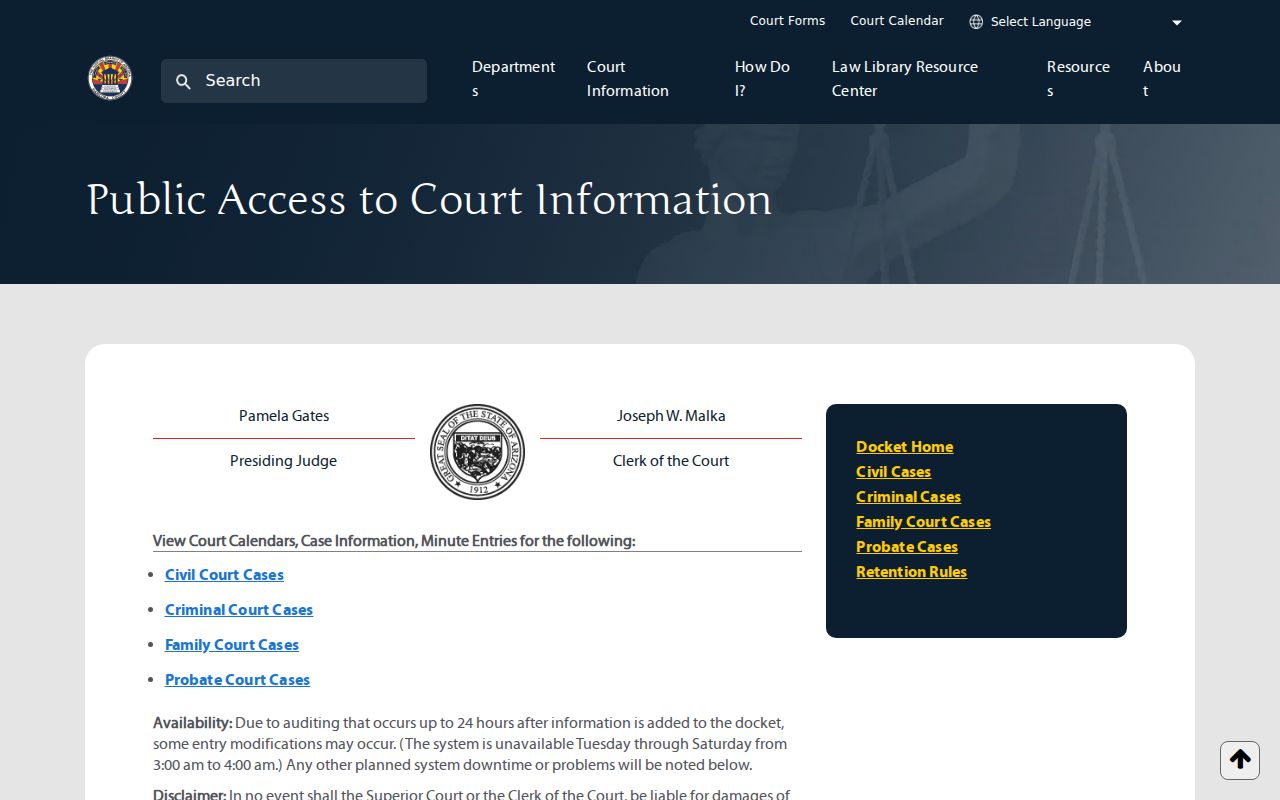Open the Select Language dropdown arrow
The height and width of the screenshot is (800, 1280).
click(1177, 23)
